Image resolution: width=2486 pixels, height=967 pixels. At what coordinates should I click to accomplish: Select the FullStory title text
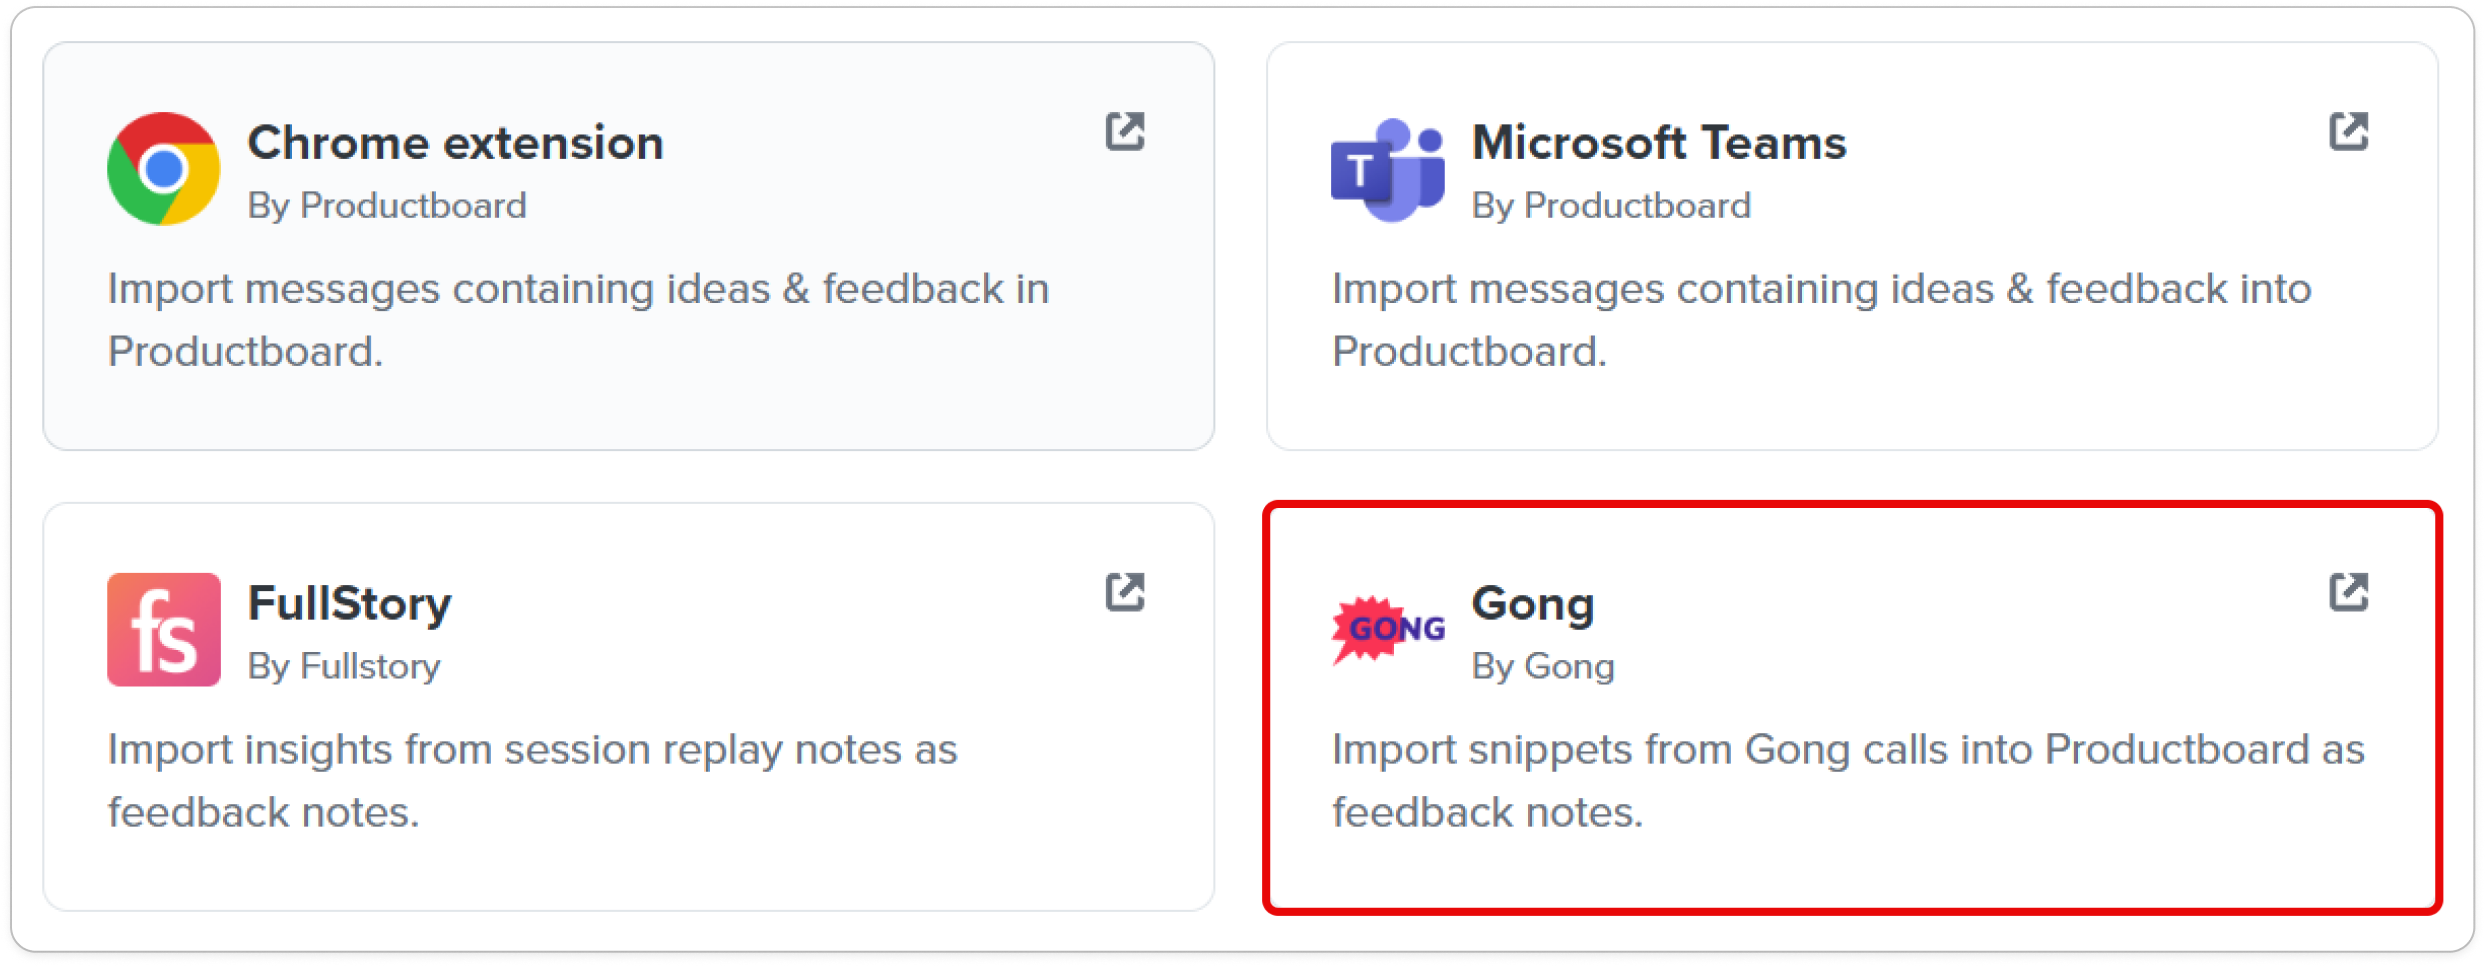350,605
